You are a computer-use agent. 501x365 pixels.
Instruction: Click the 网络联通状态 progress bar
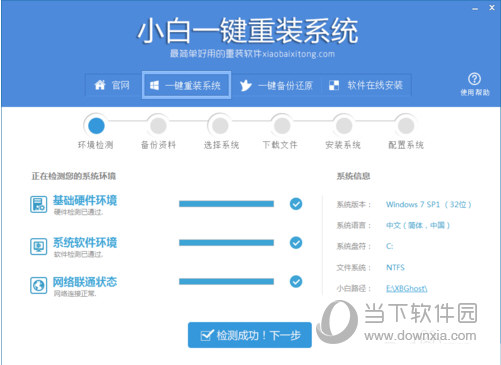pyautogui.click(x=226, y=282)
